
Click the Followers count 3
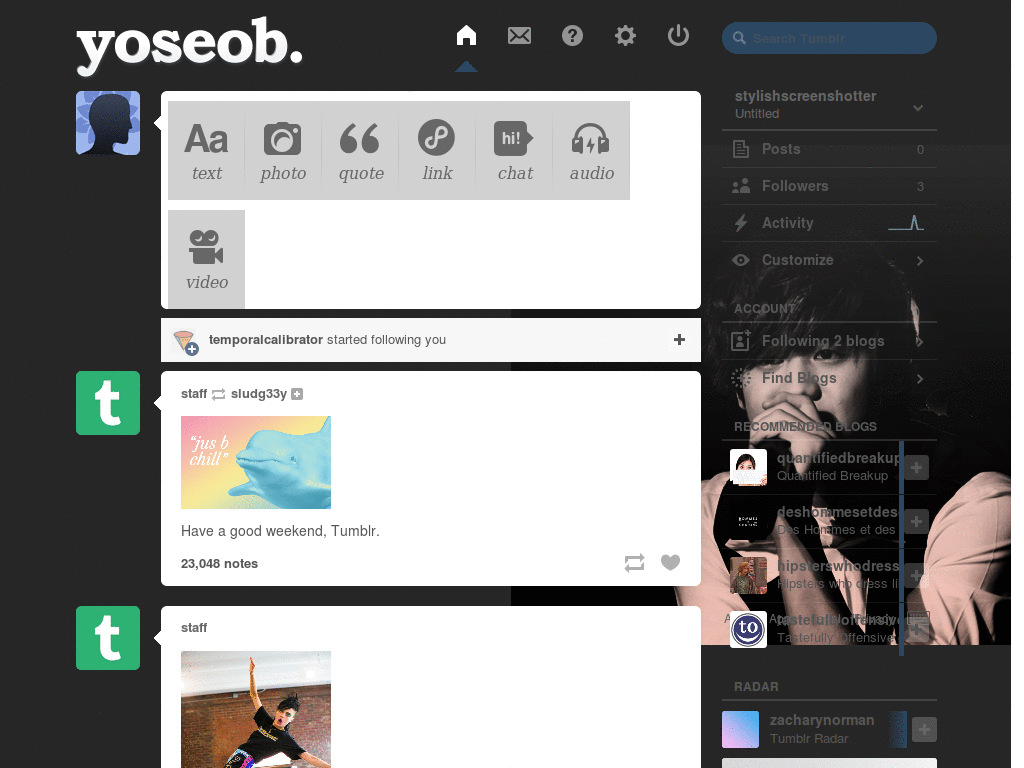[920, 187]
